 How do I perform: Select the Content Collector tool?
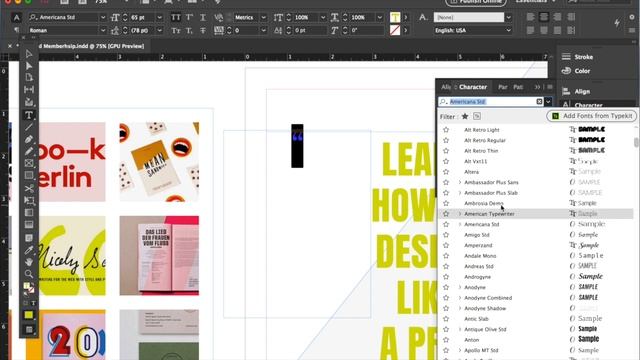point(29,102)
